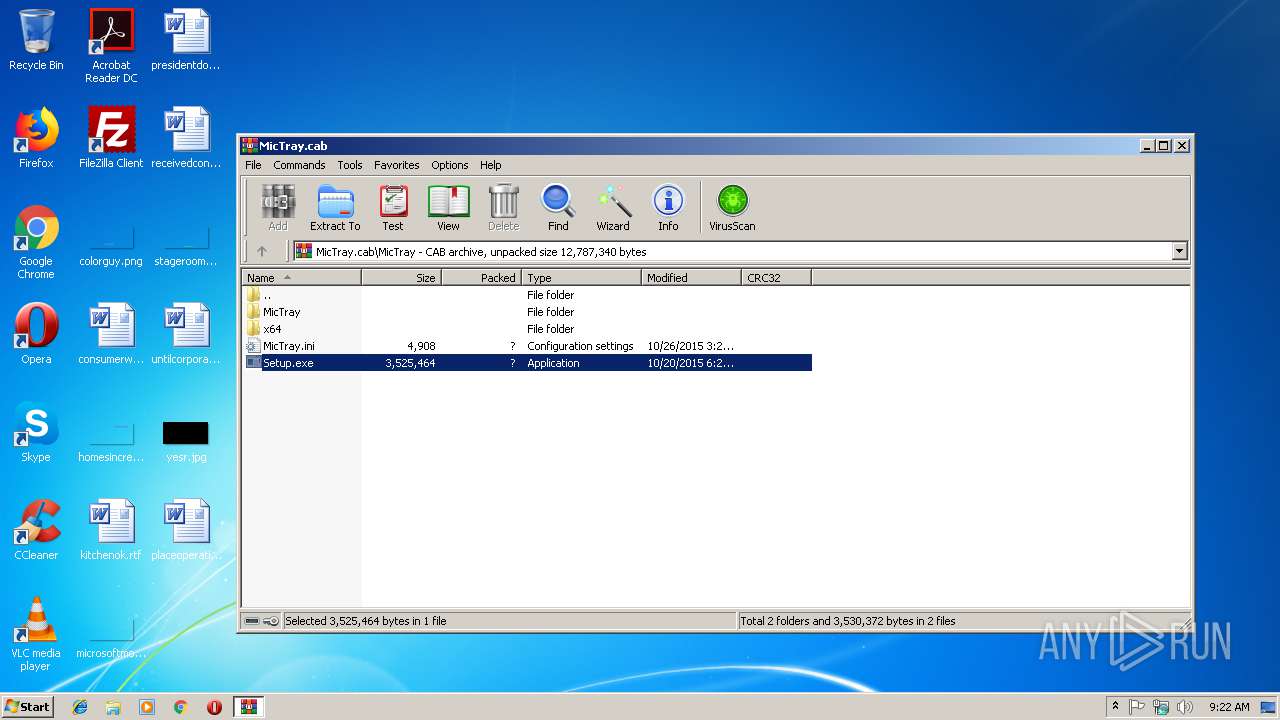Select the parent folder '..' row

[527, 295]
